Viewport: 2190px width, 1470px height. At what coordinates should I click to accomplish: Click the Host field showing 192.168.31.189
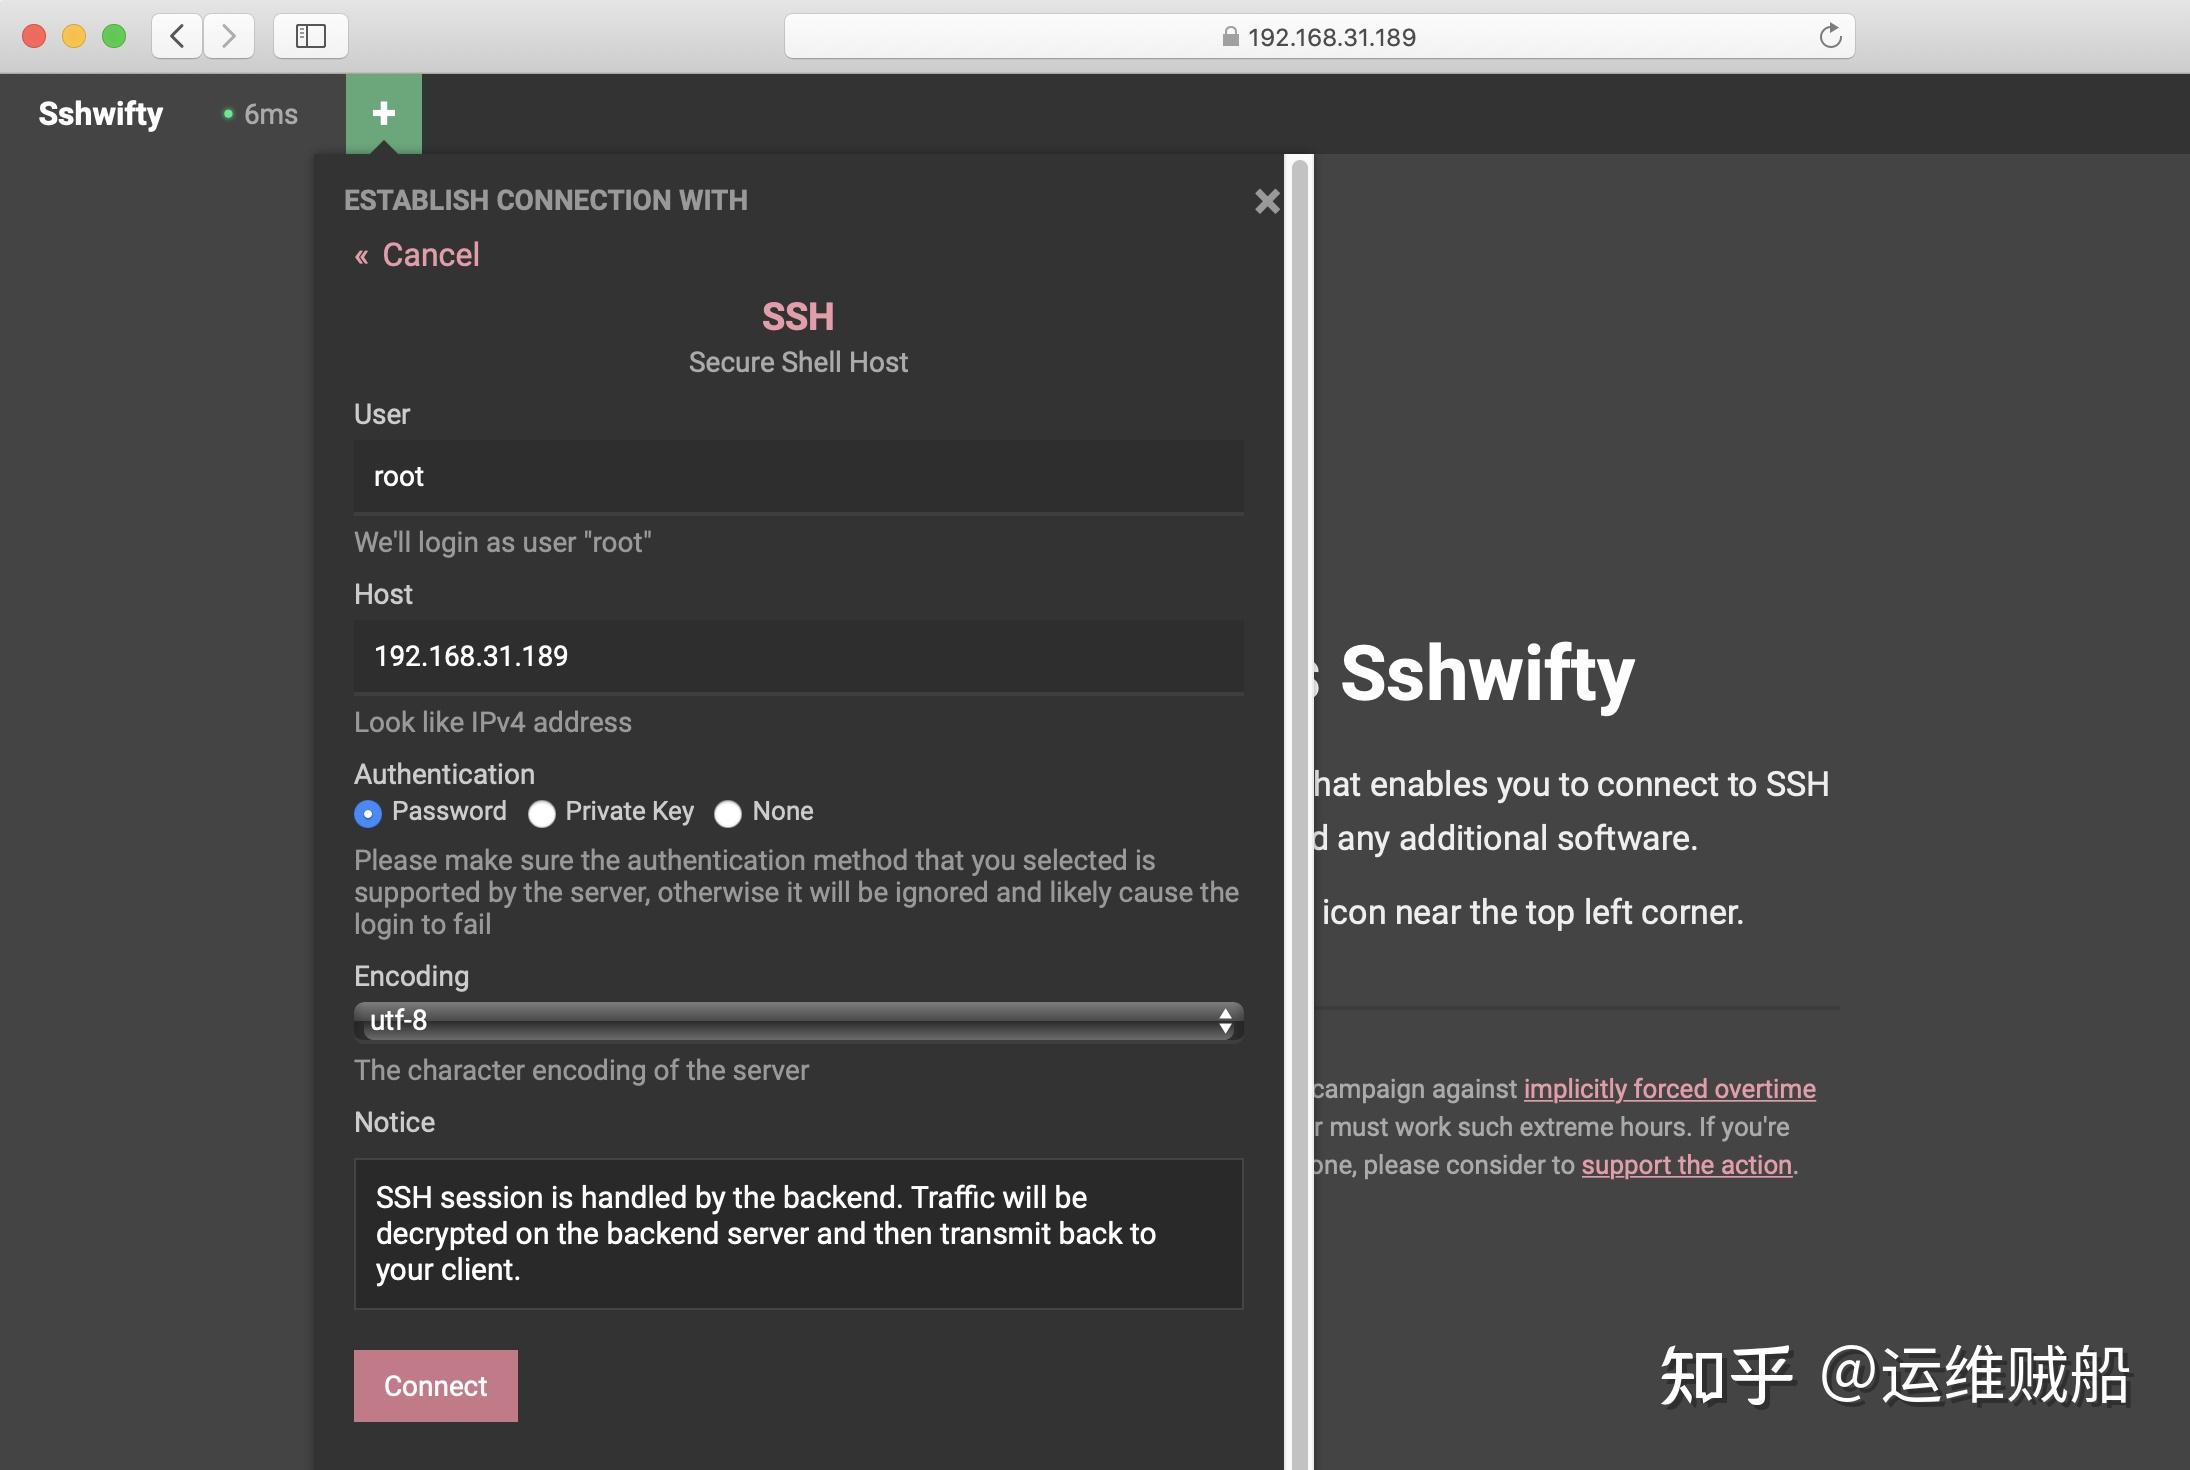coord(798,656)
